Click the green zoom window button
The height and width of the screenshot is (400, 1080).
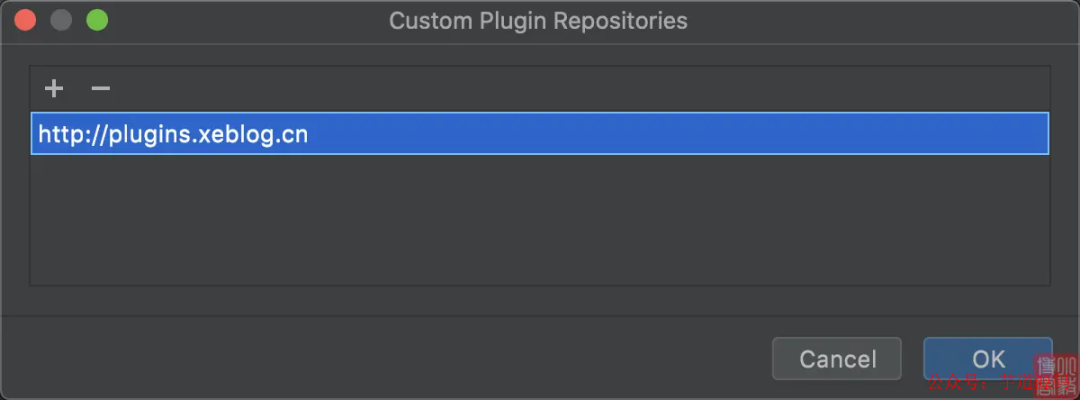97,20
